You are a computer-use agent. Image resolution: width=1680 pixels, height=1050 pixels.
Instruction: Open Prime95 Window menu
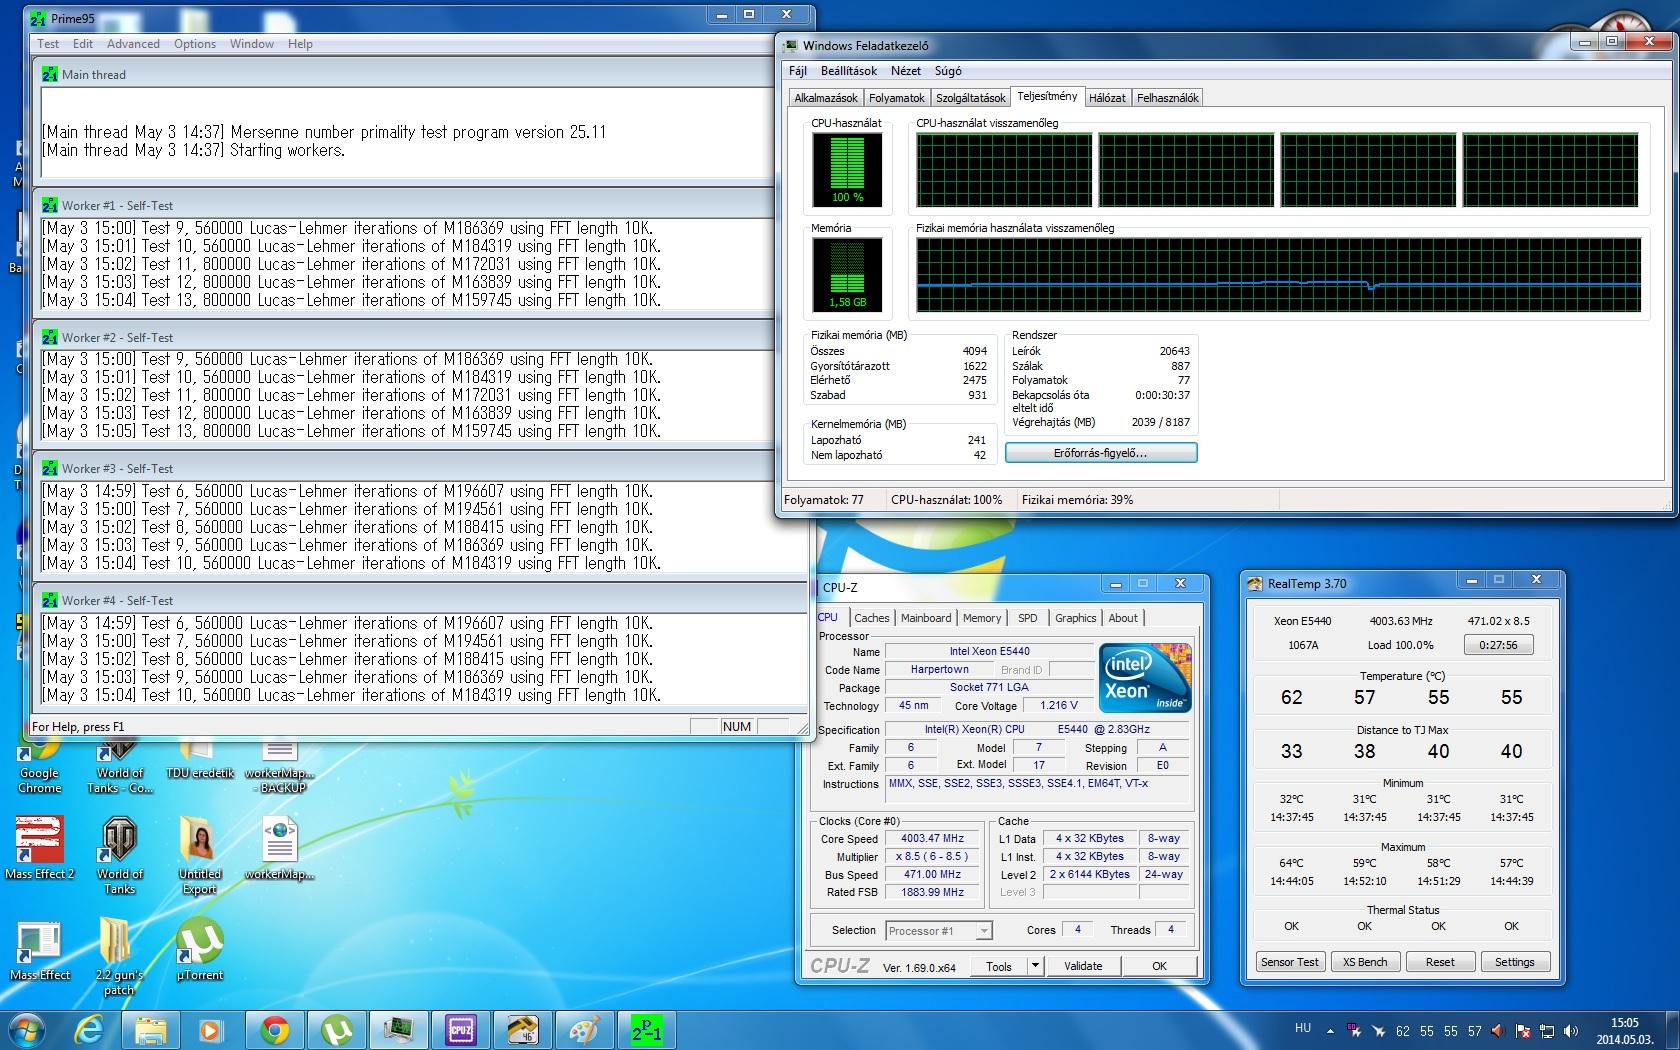click(252, 44)
